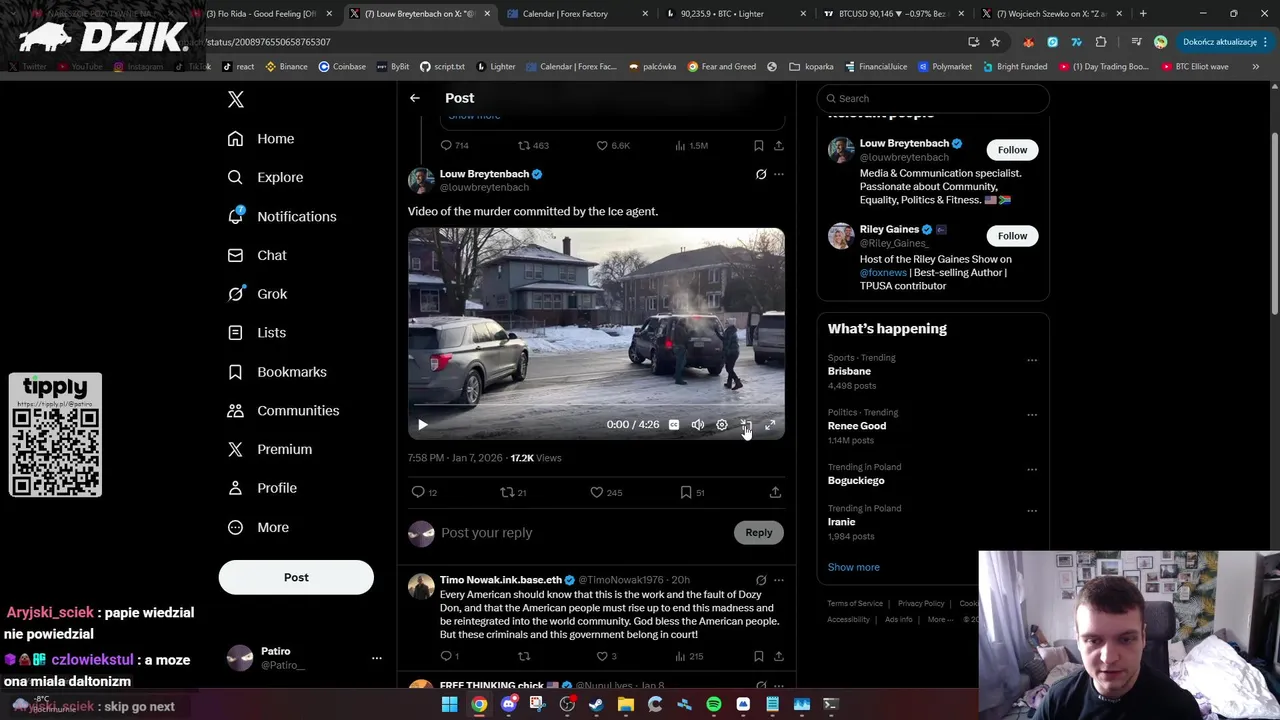Open three-dot menu on Timo Nowak's reply
Screen dimensions: 1280x720
pos(779,580)
